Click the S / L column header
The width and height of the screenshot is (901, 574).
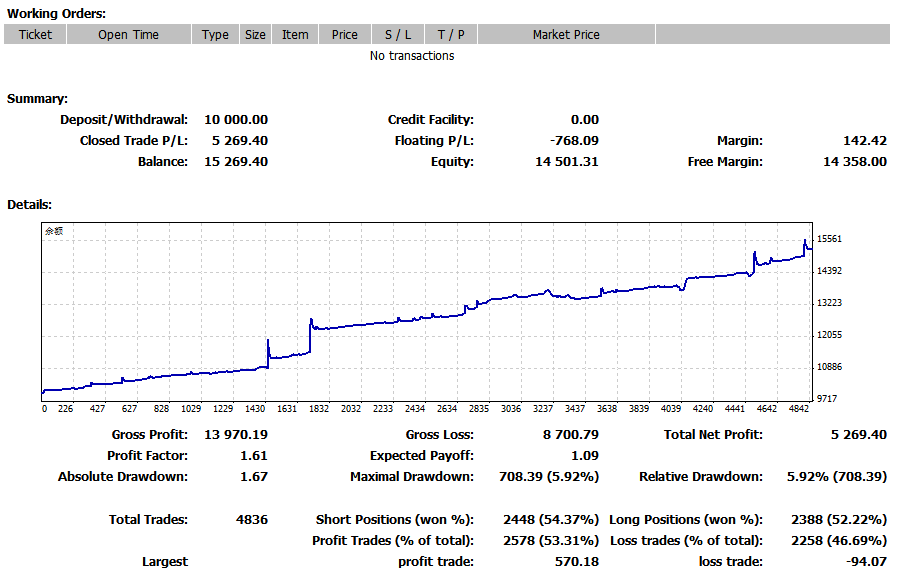pos(398,35)
